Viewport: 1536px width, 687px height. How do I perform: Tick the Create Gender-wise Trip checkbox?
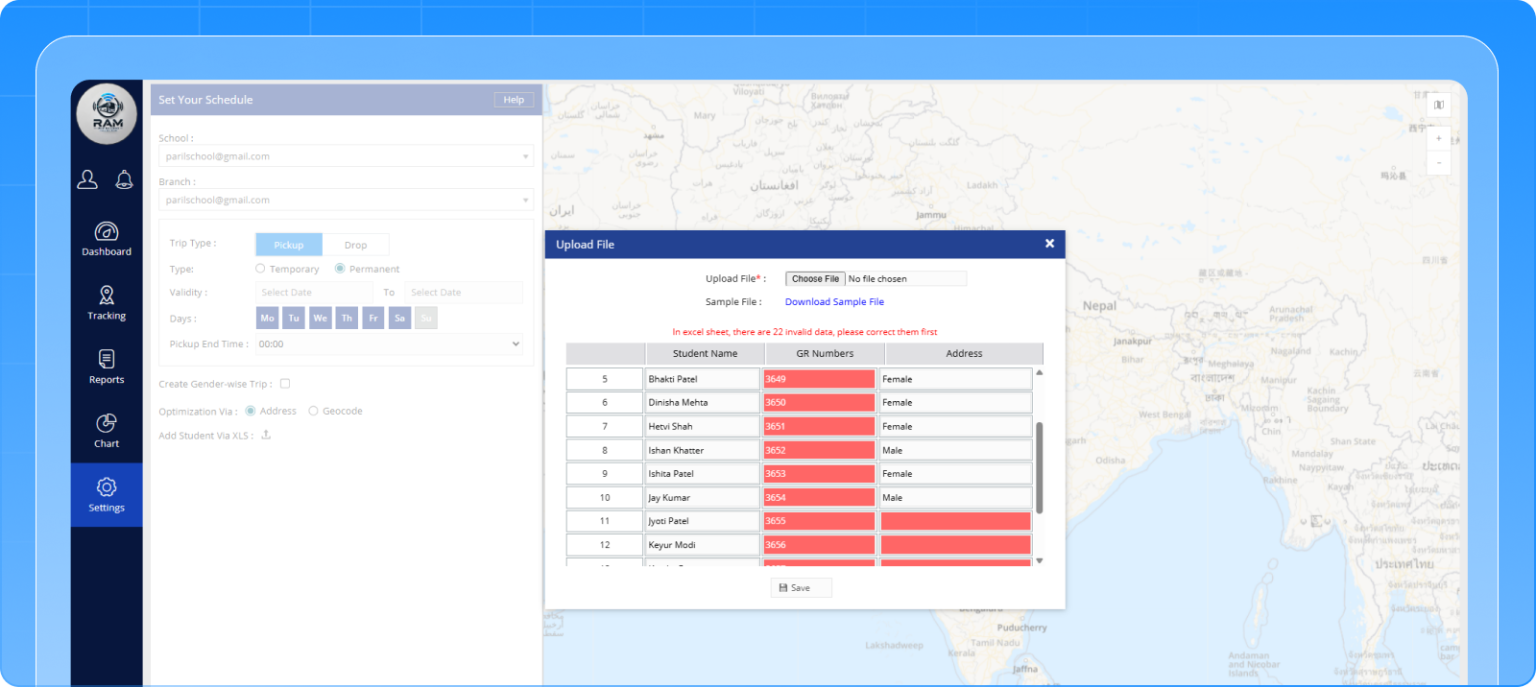285,383
